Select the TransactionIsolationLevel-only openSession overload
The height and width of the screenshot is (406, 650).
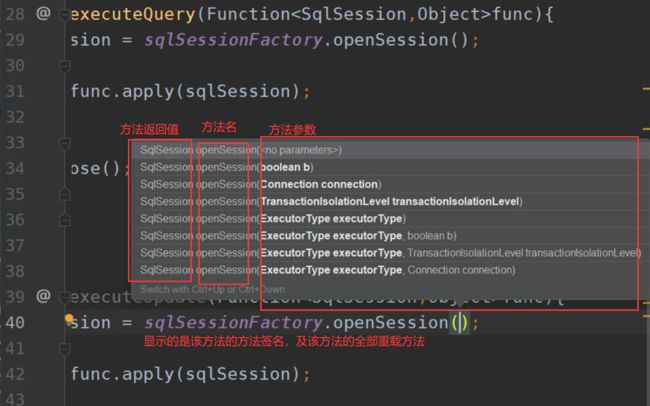(390, 201)
